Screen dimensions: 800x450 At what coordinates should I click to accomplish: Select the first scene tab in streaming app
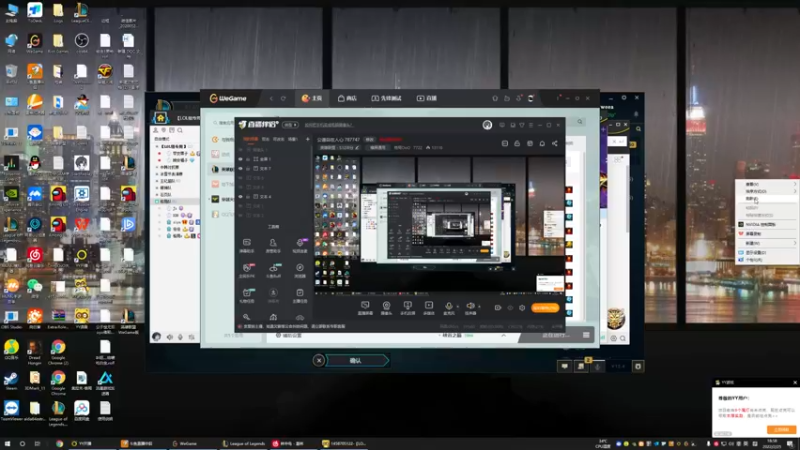(250, 139)
